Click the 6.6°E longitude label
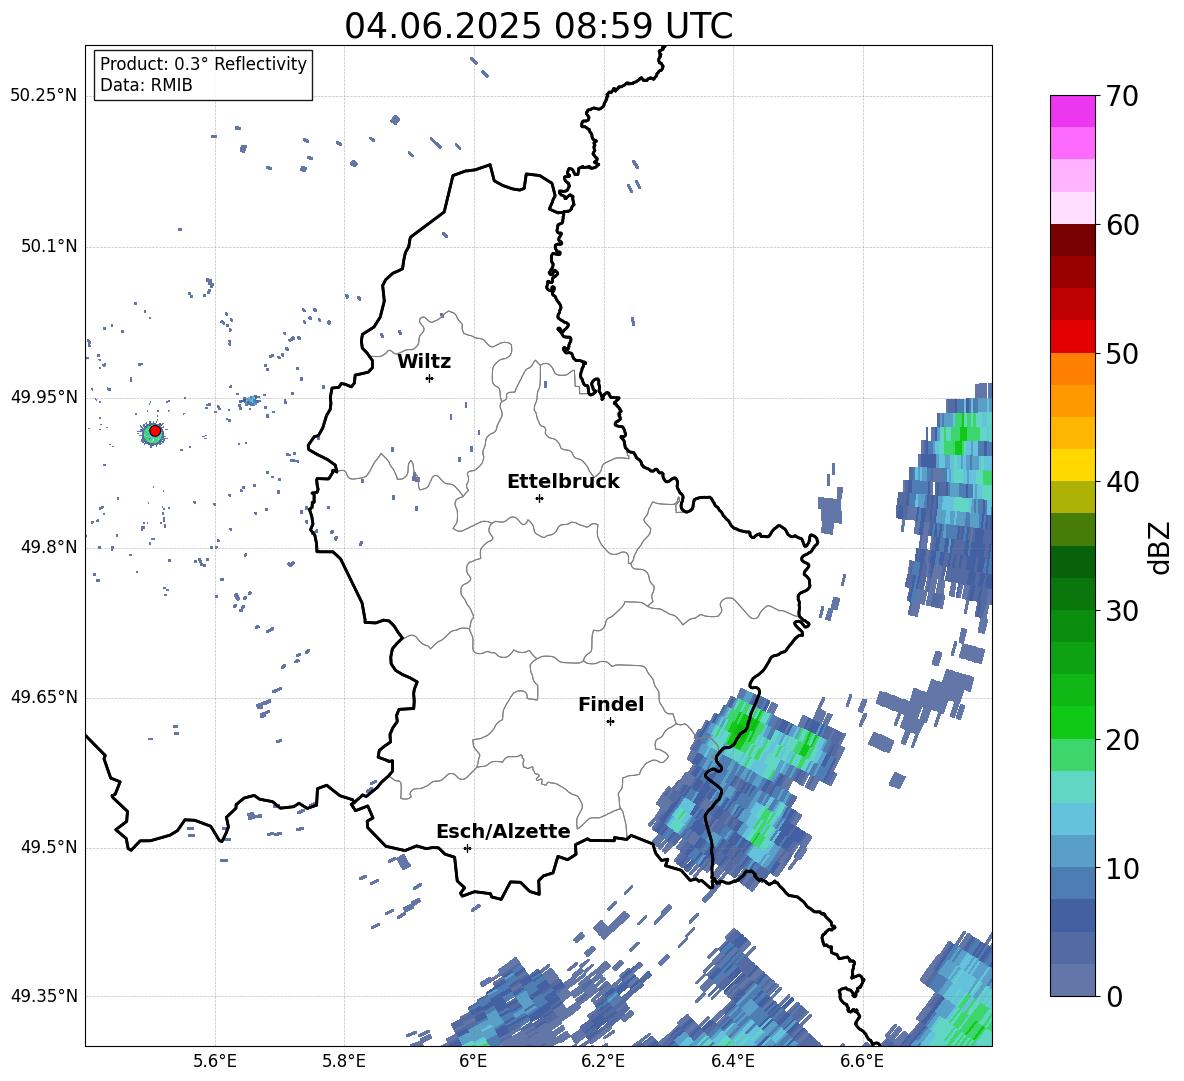Image resolution: width=1184 pixels, height=1081 pixels. pyautogui.click(x=862, y=1061)
